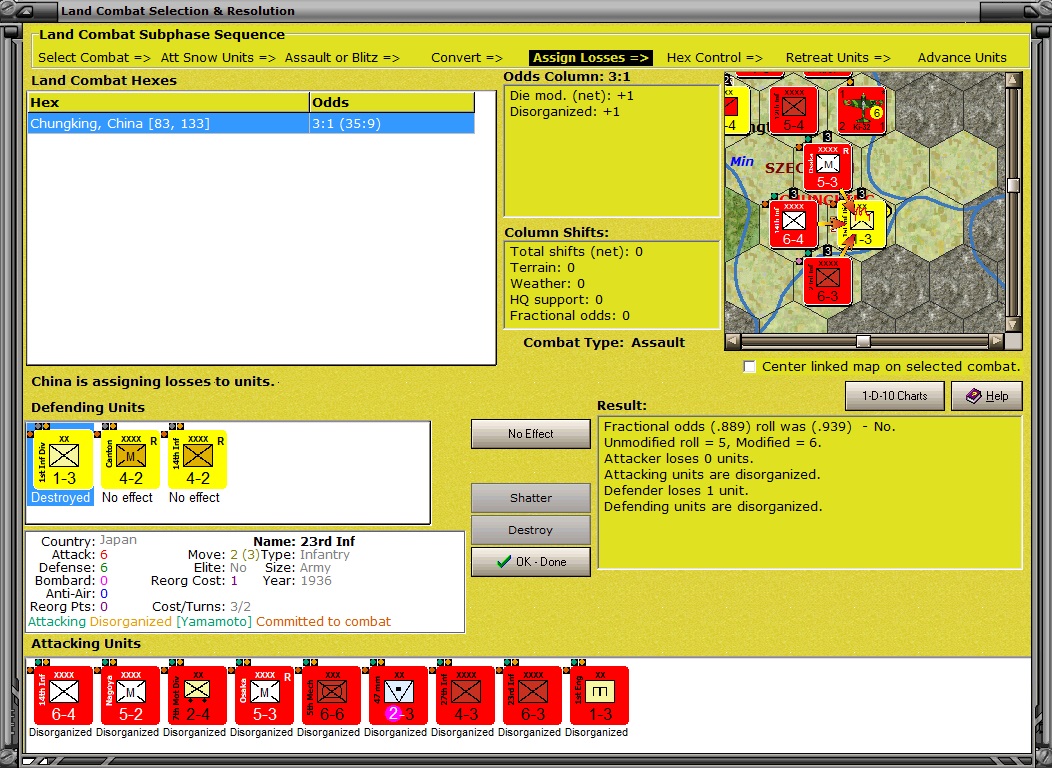Click the map horizontal scrollbar right arrow

tap(997, 341)
